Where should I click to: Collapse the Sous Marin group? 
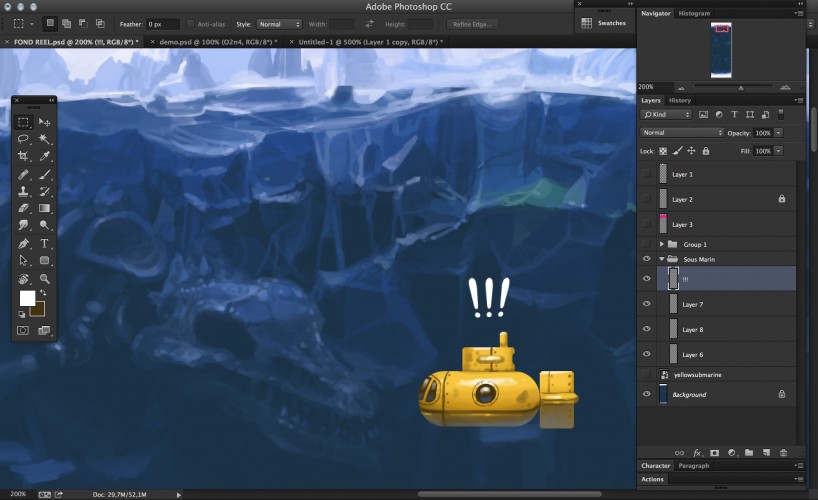pos(661,259)
